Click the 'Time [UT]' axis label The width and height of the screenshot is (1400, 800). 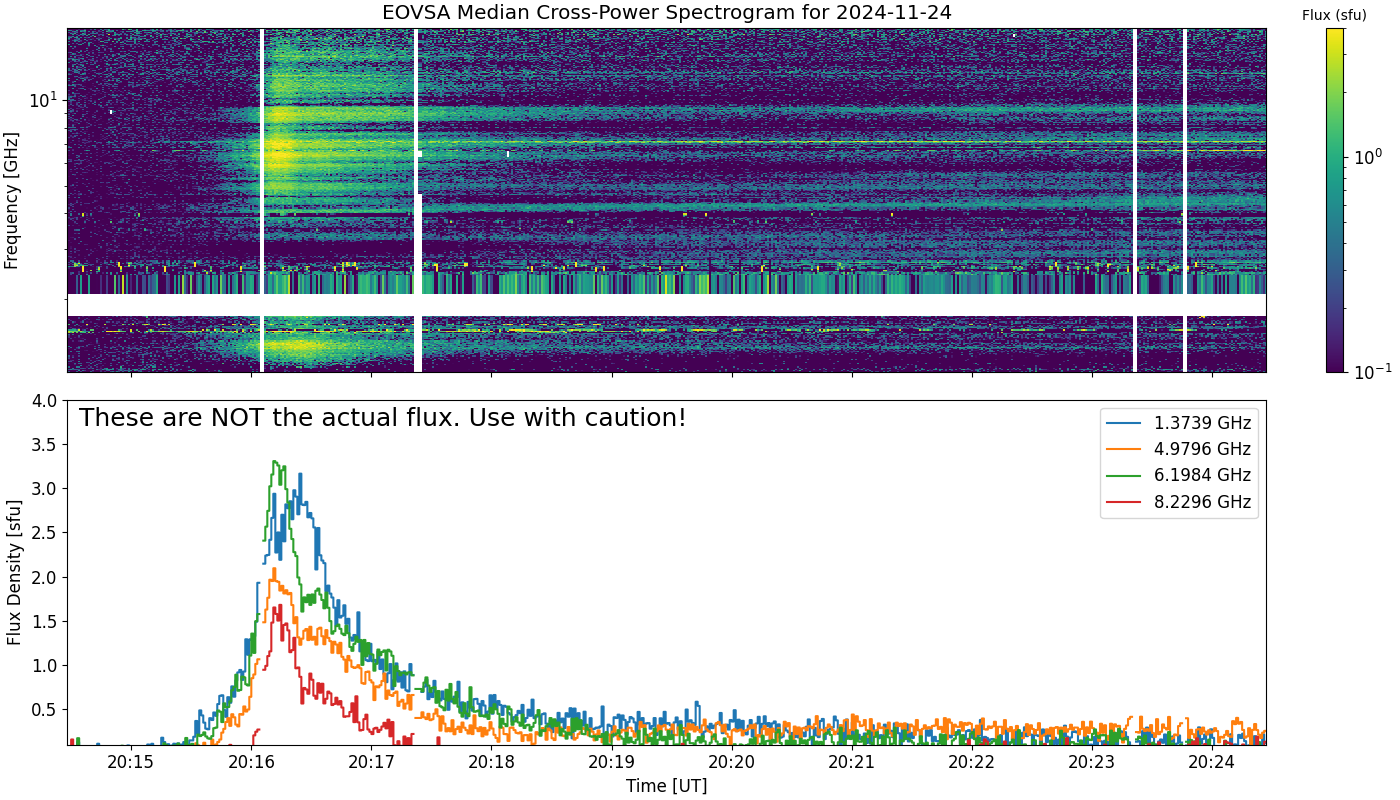click(x=666, y=786)
